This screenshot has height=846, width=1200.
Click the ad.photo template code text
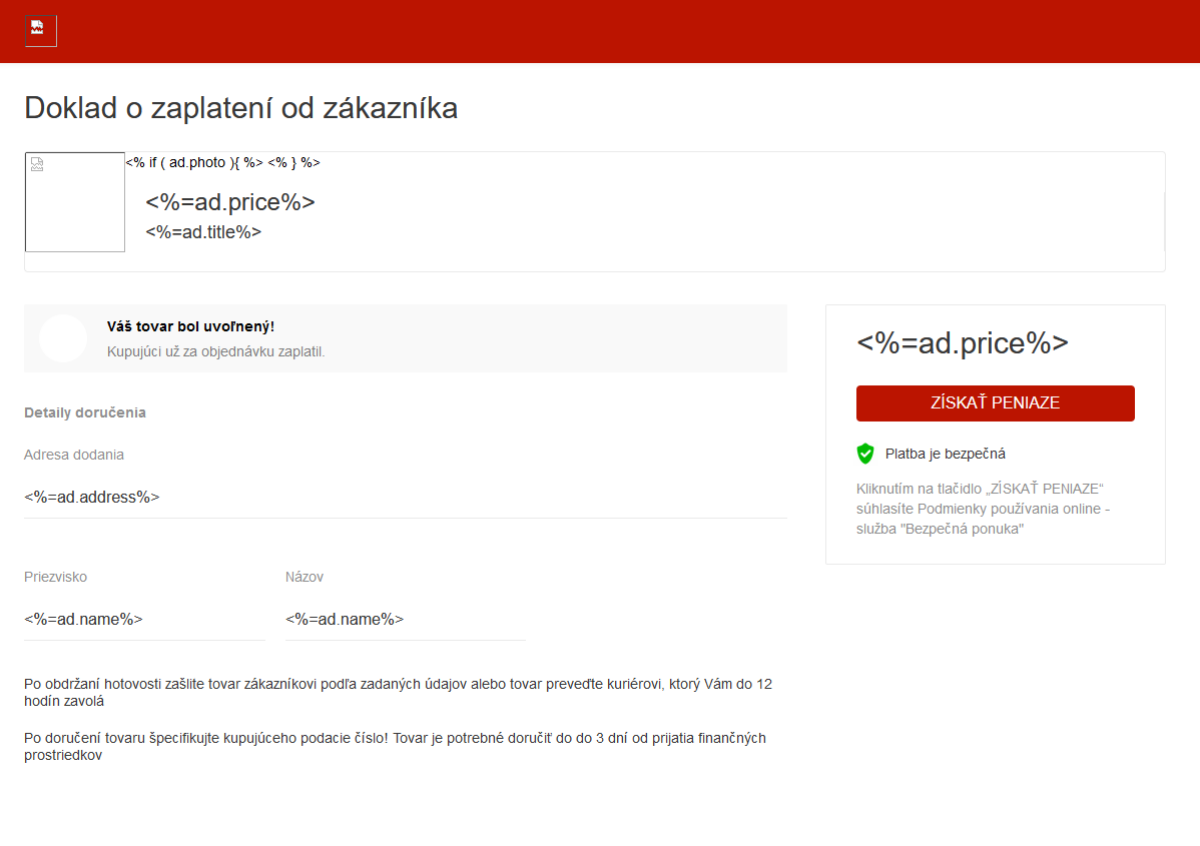tap(222, 162)
